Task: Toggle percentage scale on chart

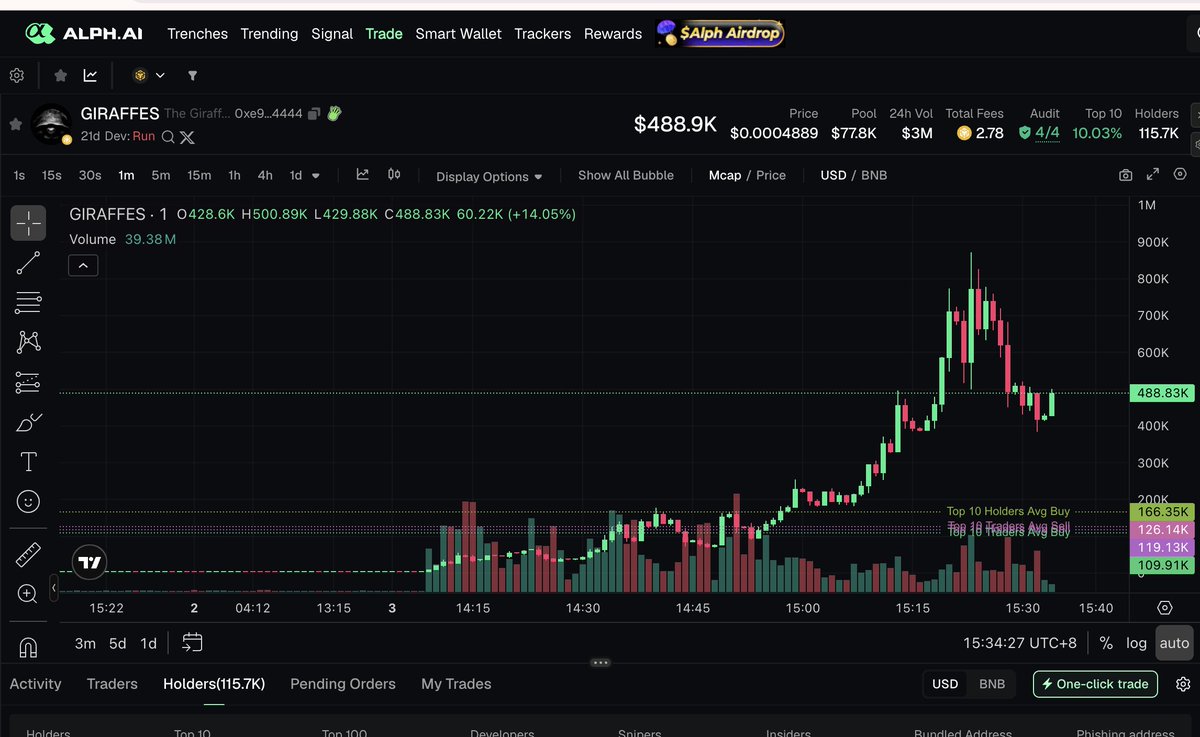Action: tap(1106, 643)
